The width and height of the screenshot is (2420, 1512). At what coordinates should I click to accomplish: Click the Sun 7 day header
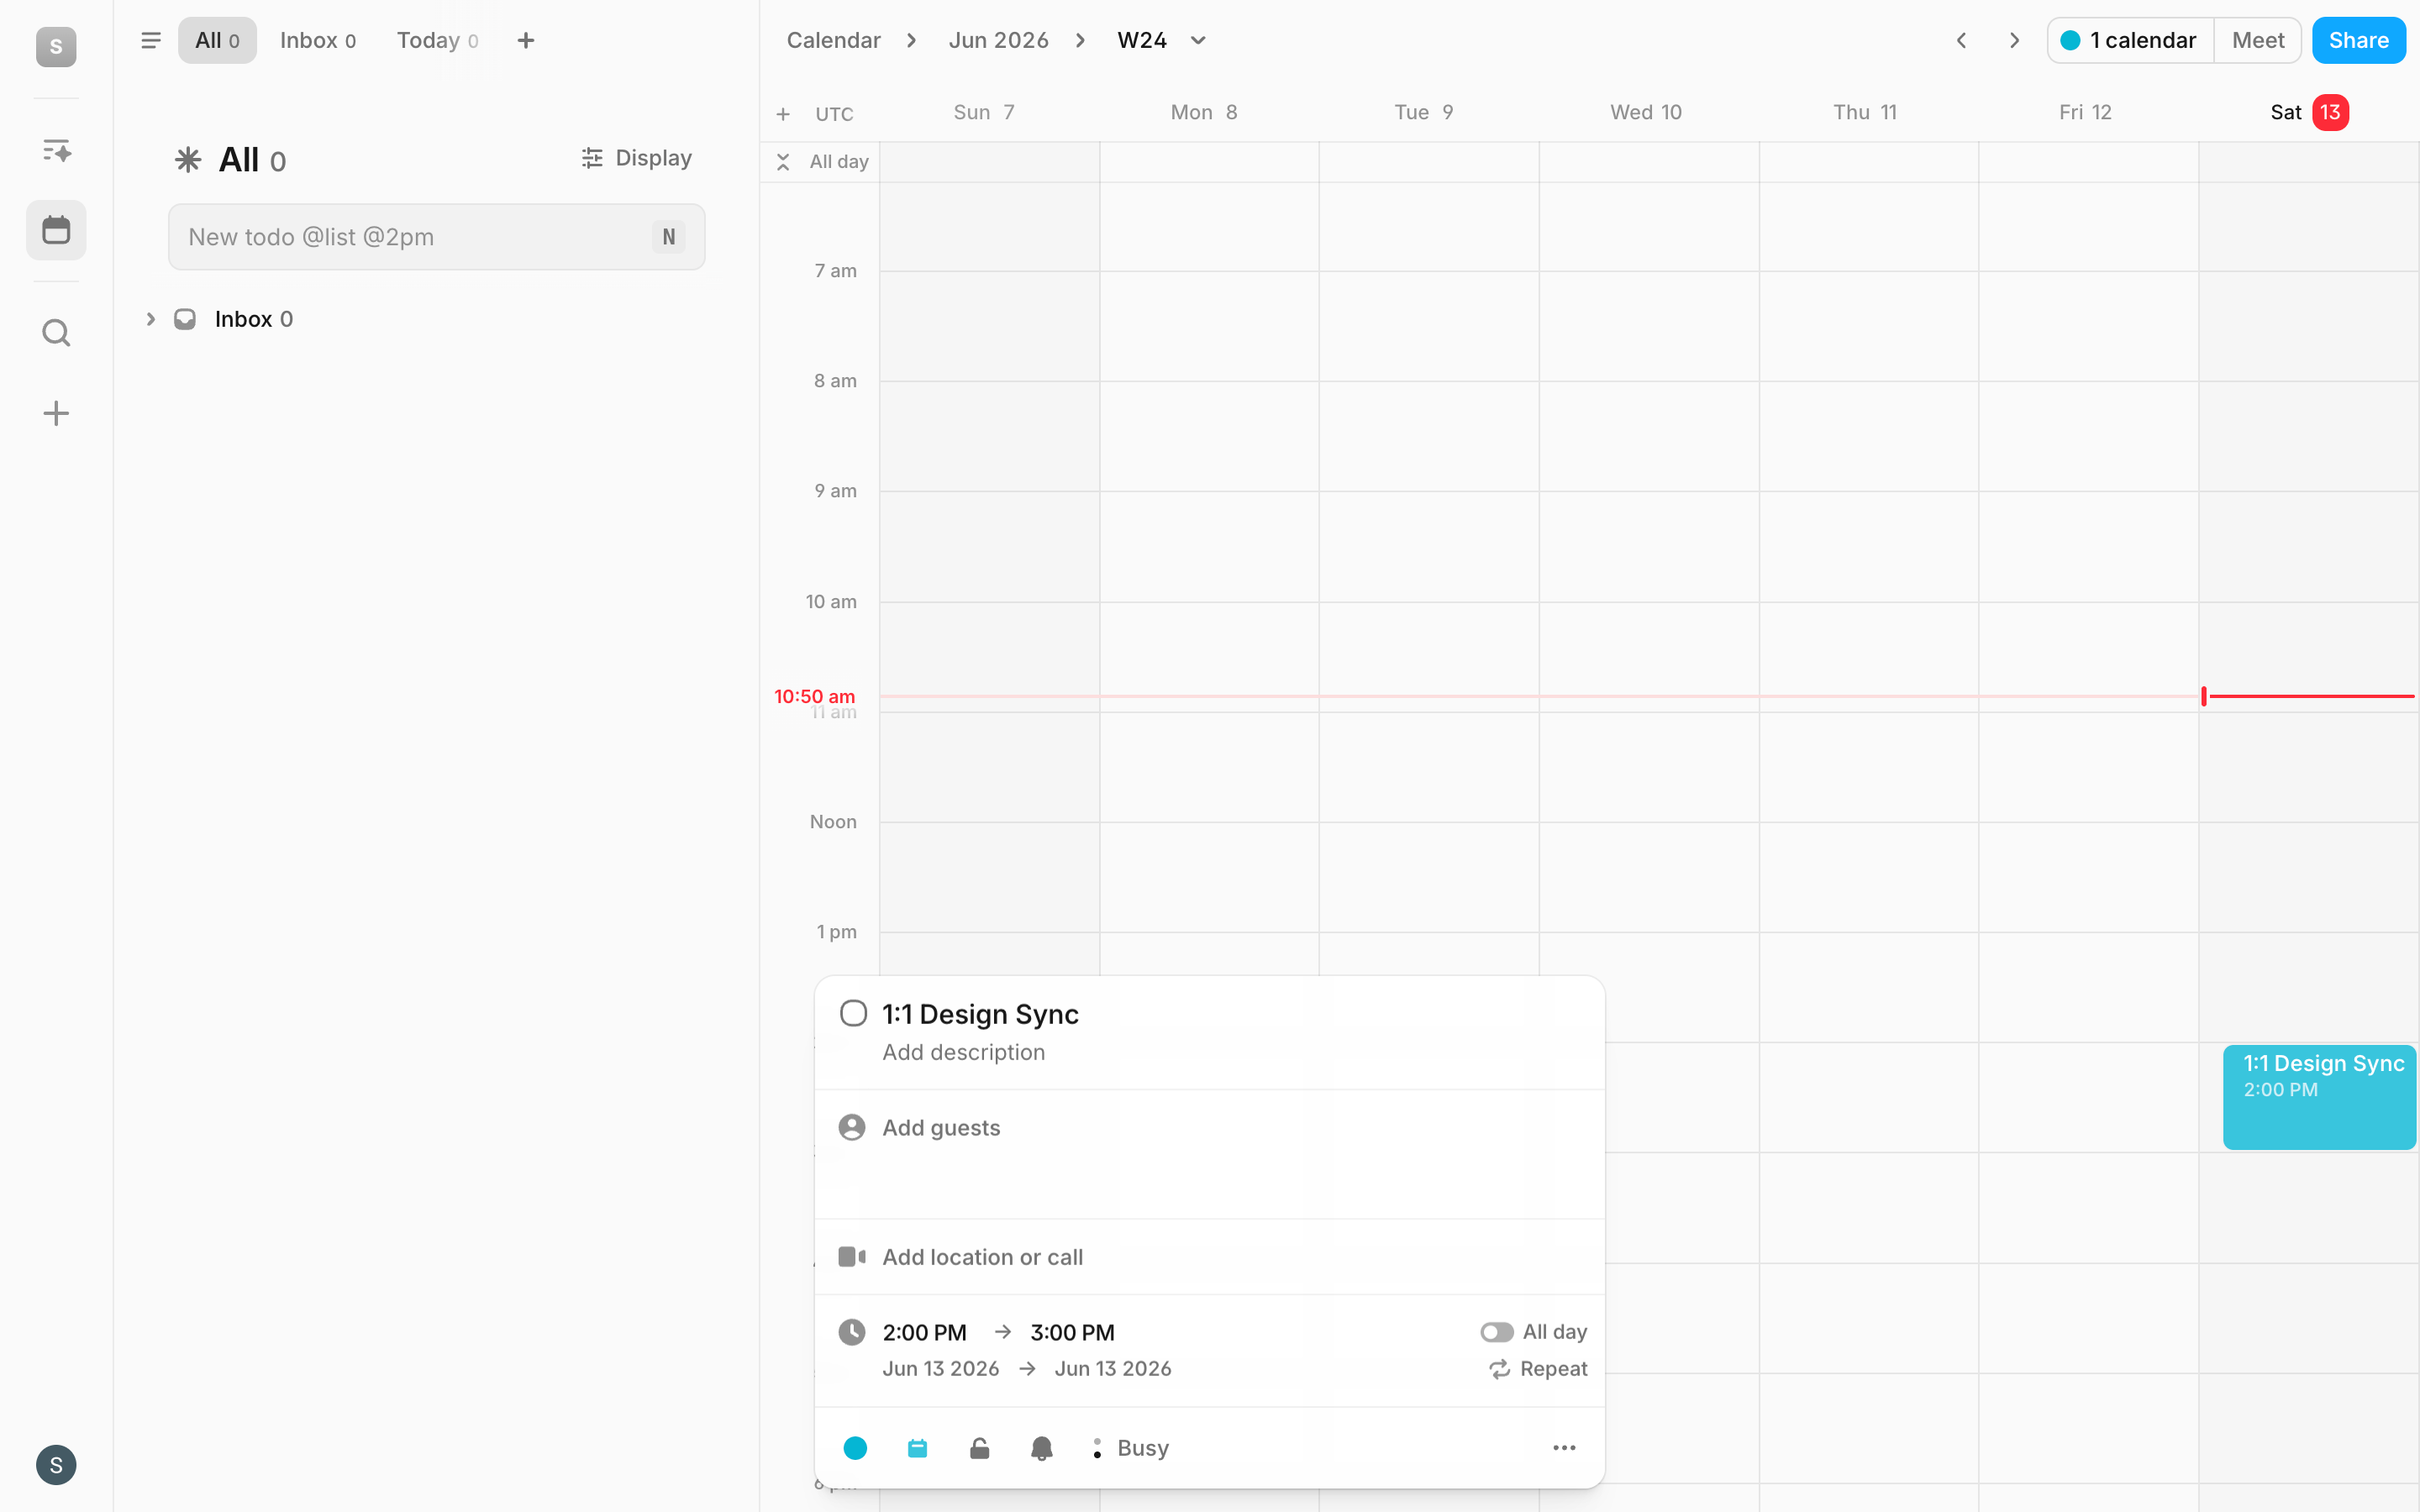point(984,112)
